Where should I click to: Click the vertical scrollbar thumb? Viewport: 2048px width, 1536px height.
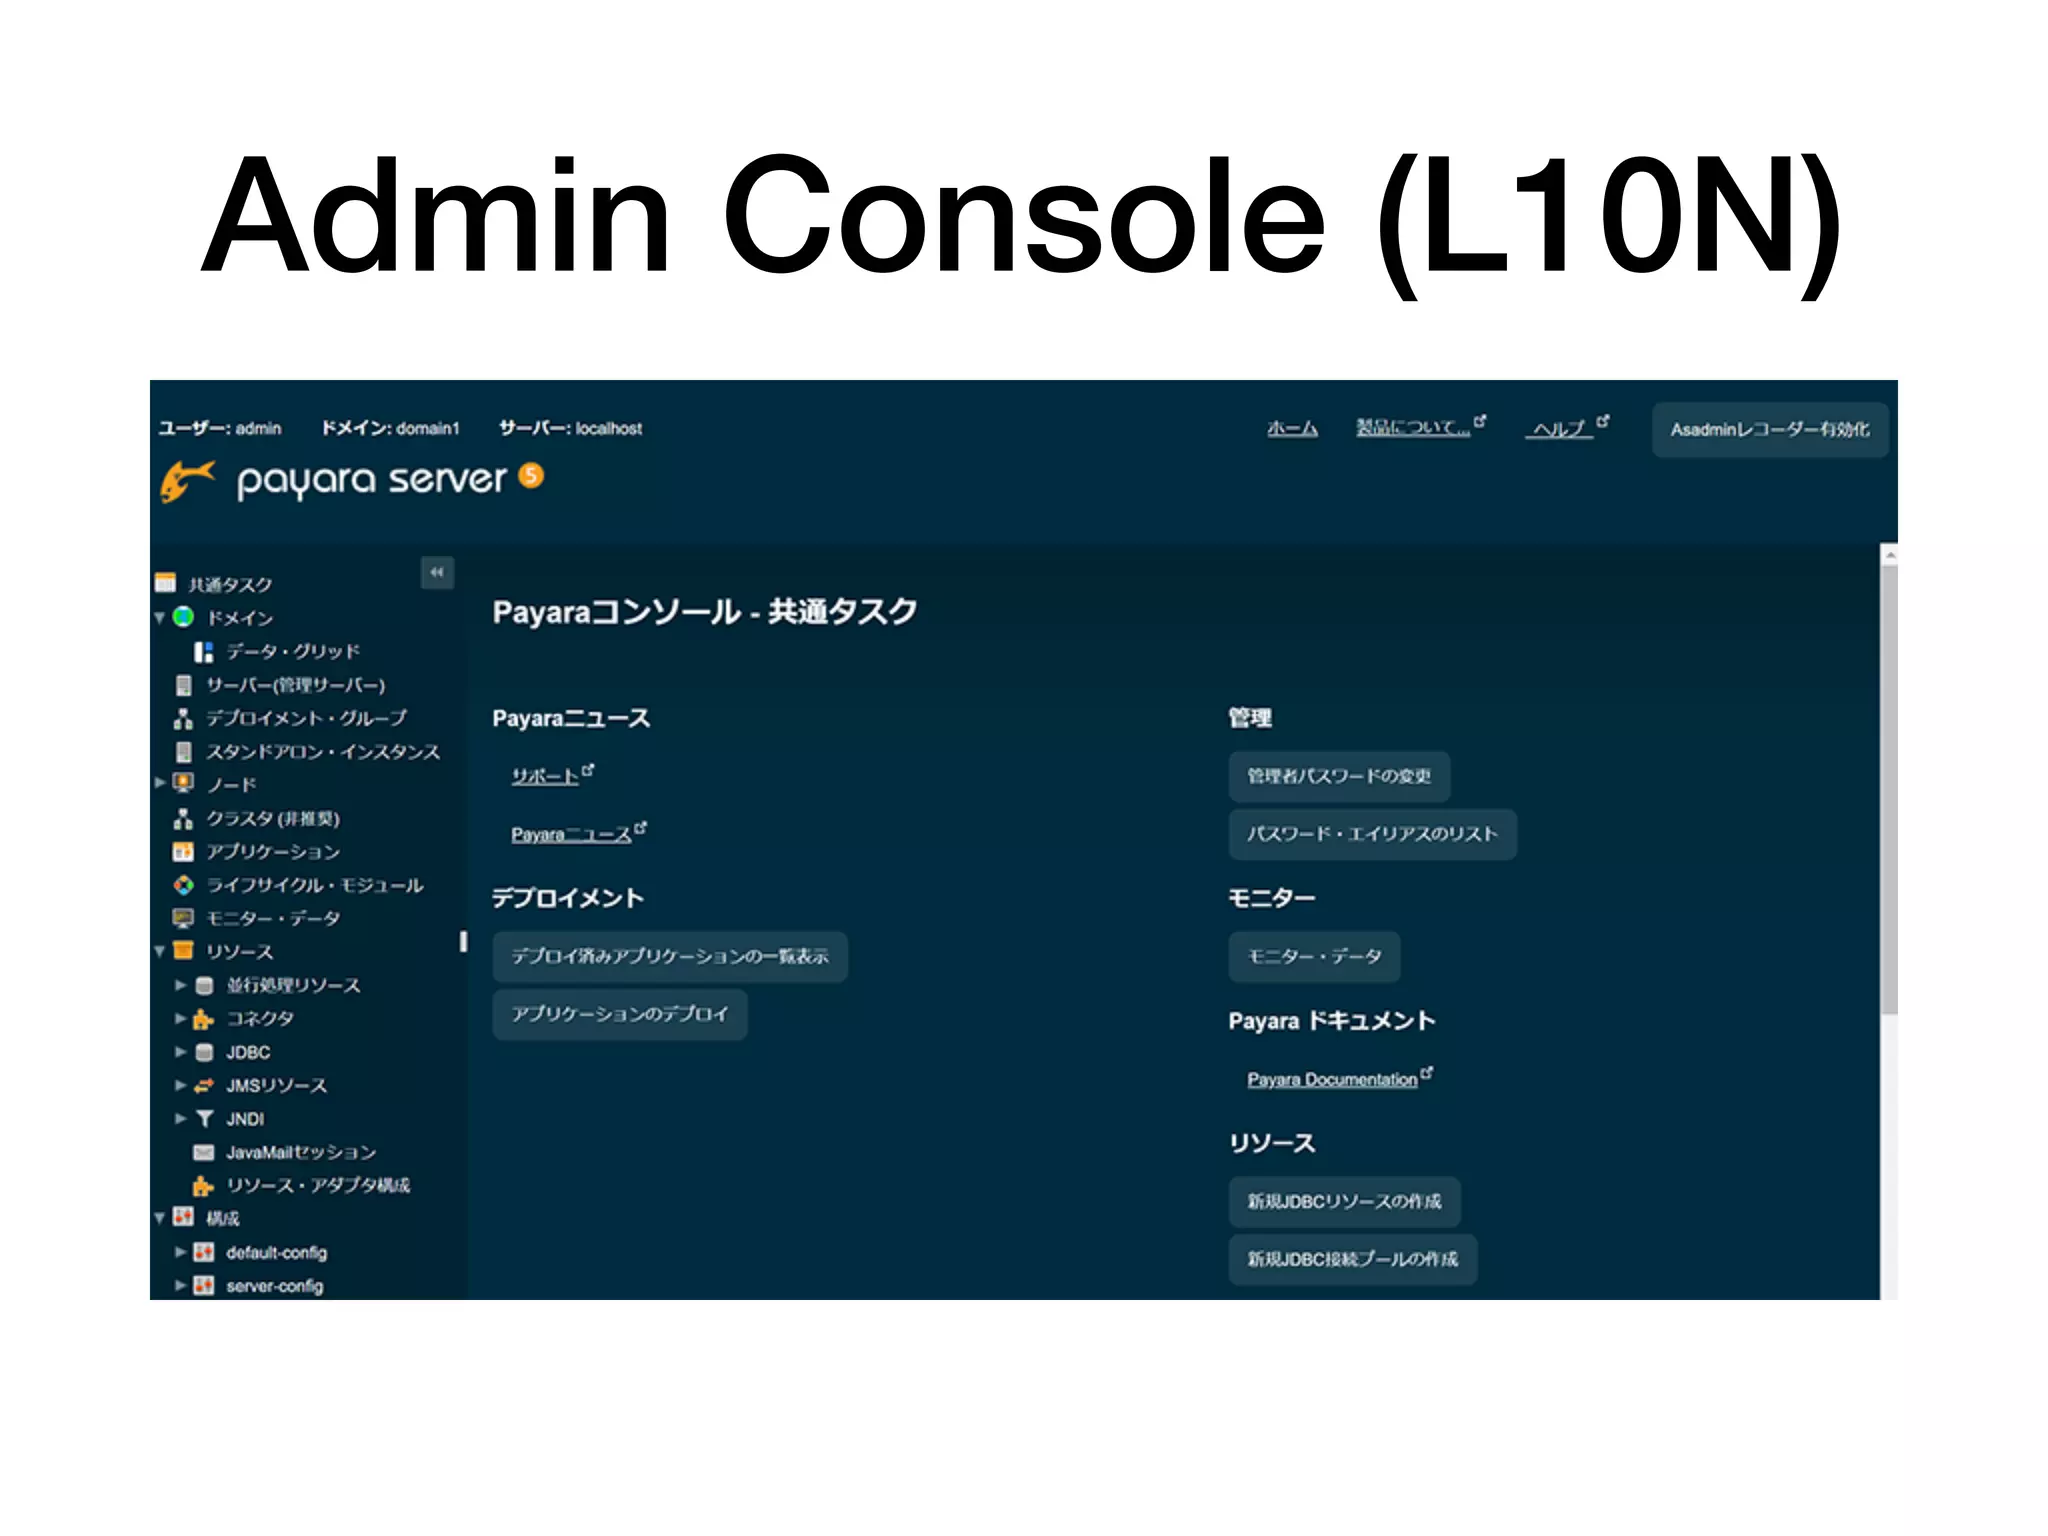(x=1888, y=790)
